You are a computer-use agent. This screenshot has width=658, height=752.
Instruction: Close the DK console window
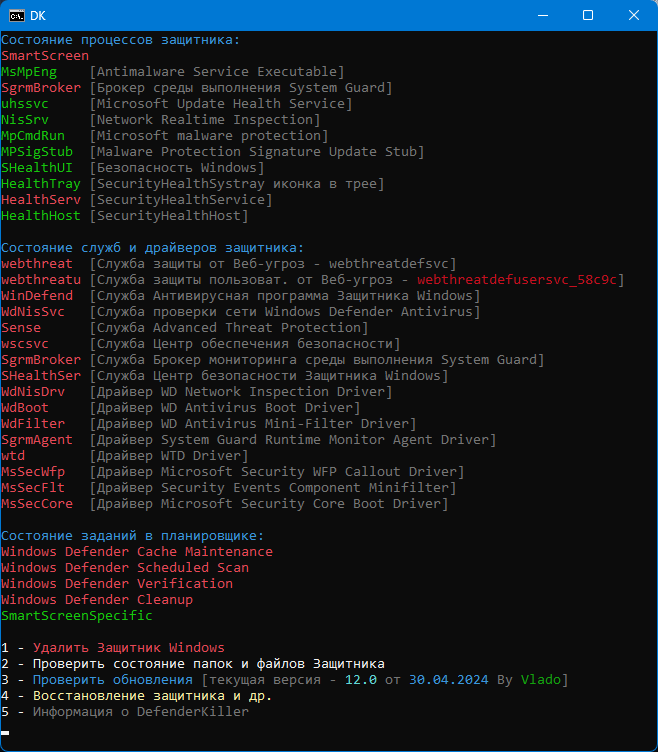634,15
